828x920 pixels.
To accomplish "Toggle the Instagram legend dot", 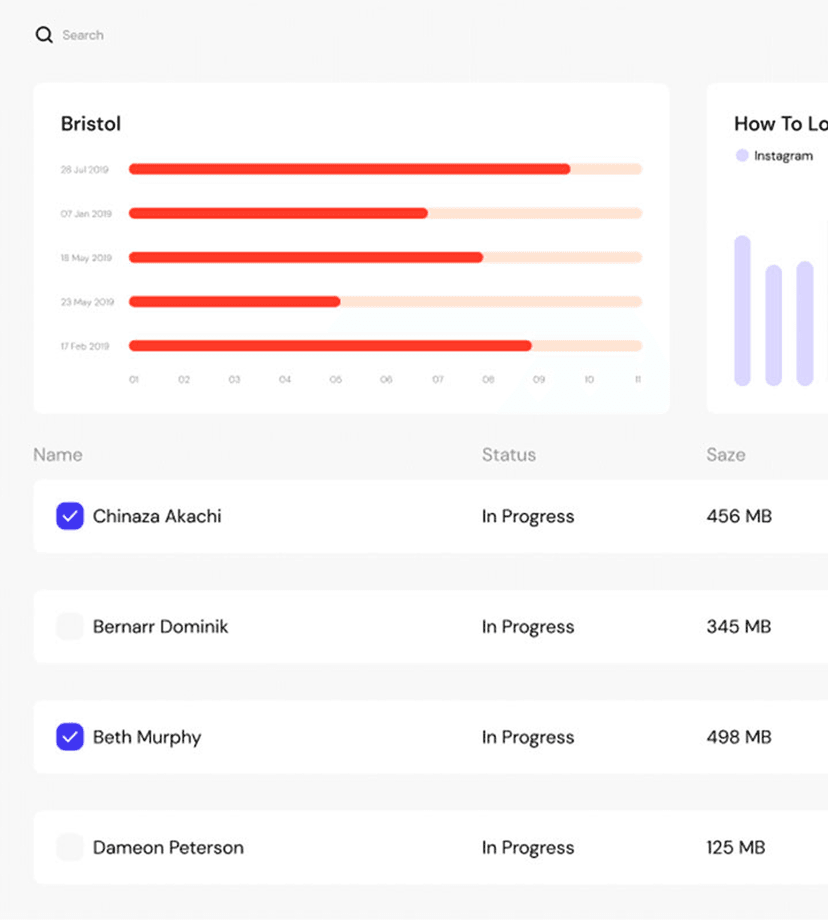I will (741, 155).
